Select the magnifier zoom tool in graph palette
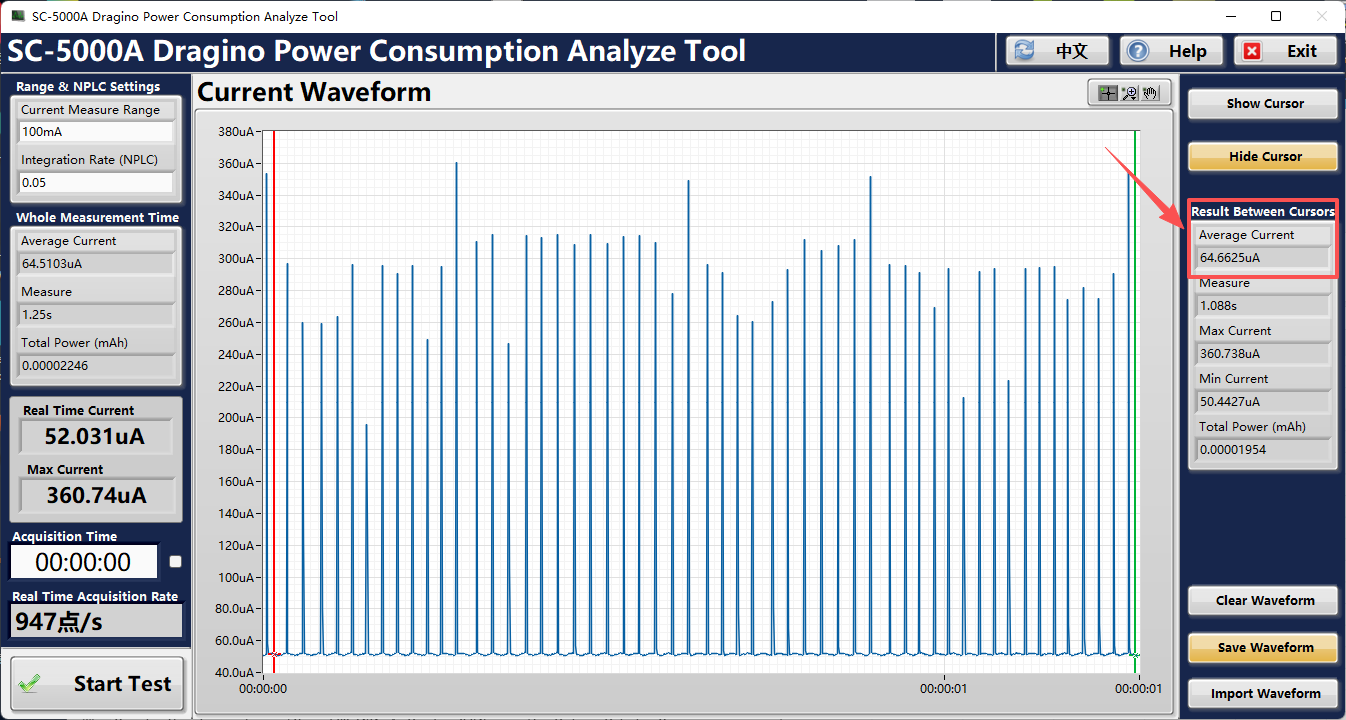Viewport: 1346px width, 720px height. tap(1129, 93)
